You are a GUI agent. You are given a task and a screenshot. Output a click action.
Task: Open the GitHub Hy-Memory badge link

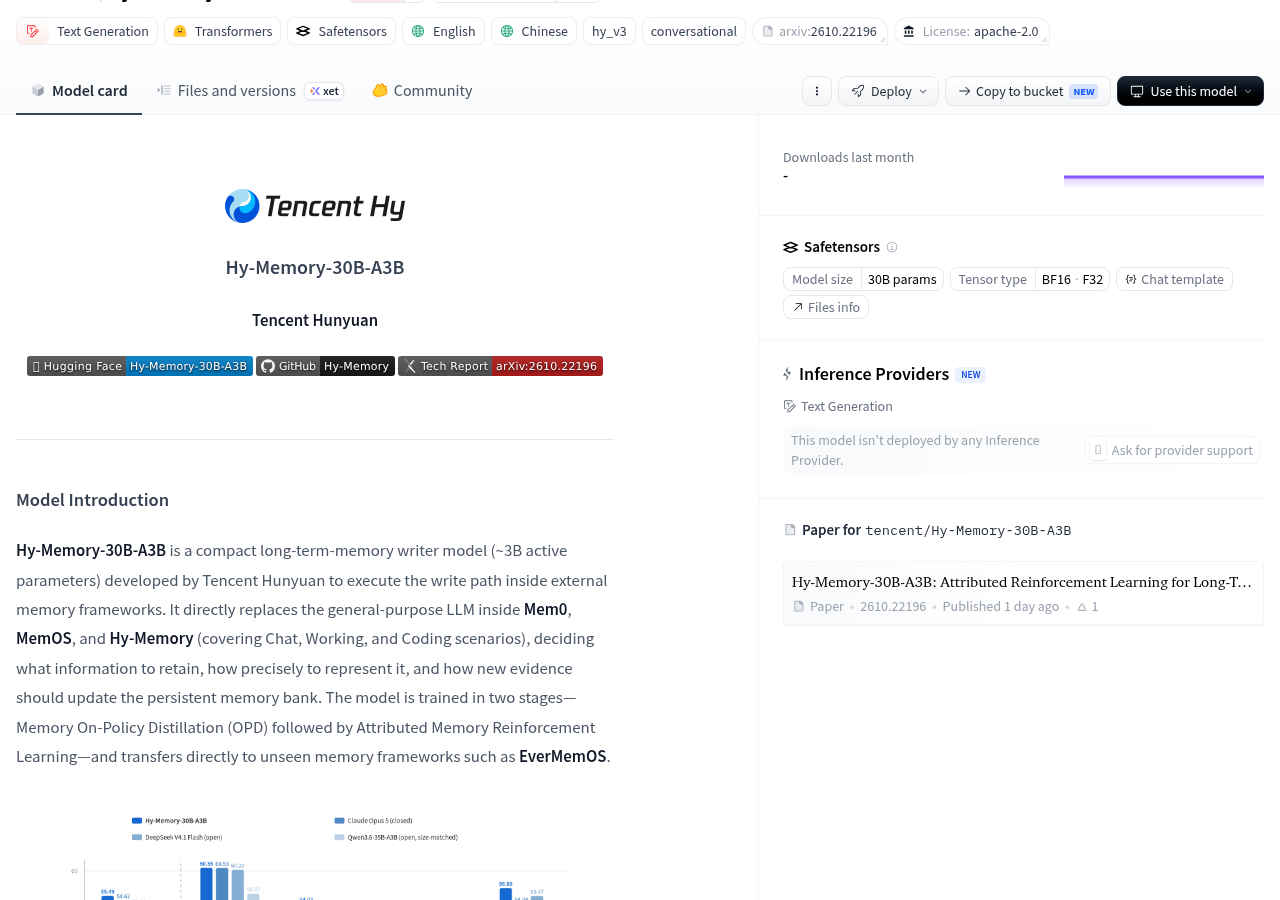point(325,366)
